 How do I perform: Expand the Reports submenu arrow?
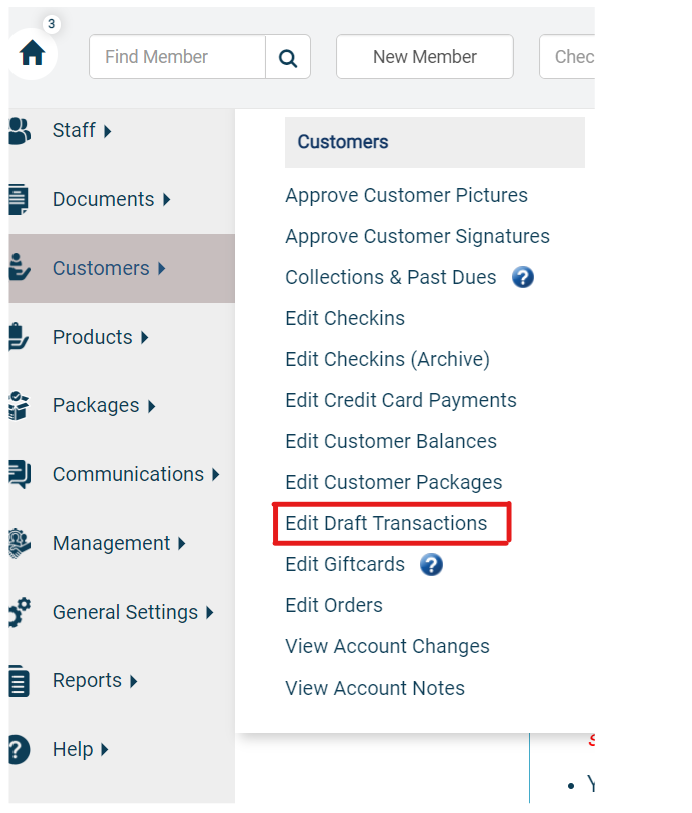[x=134, y=681]
